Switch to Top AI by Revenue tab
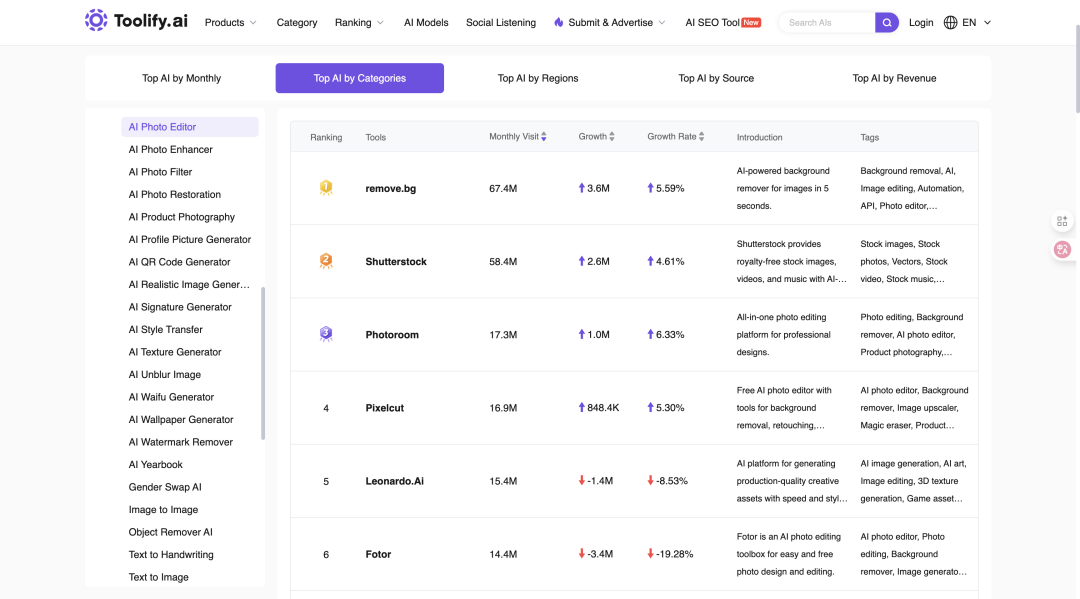 (x=894, y=78)
